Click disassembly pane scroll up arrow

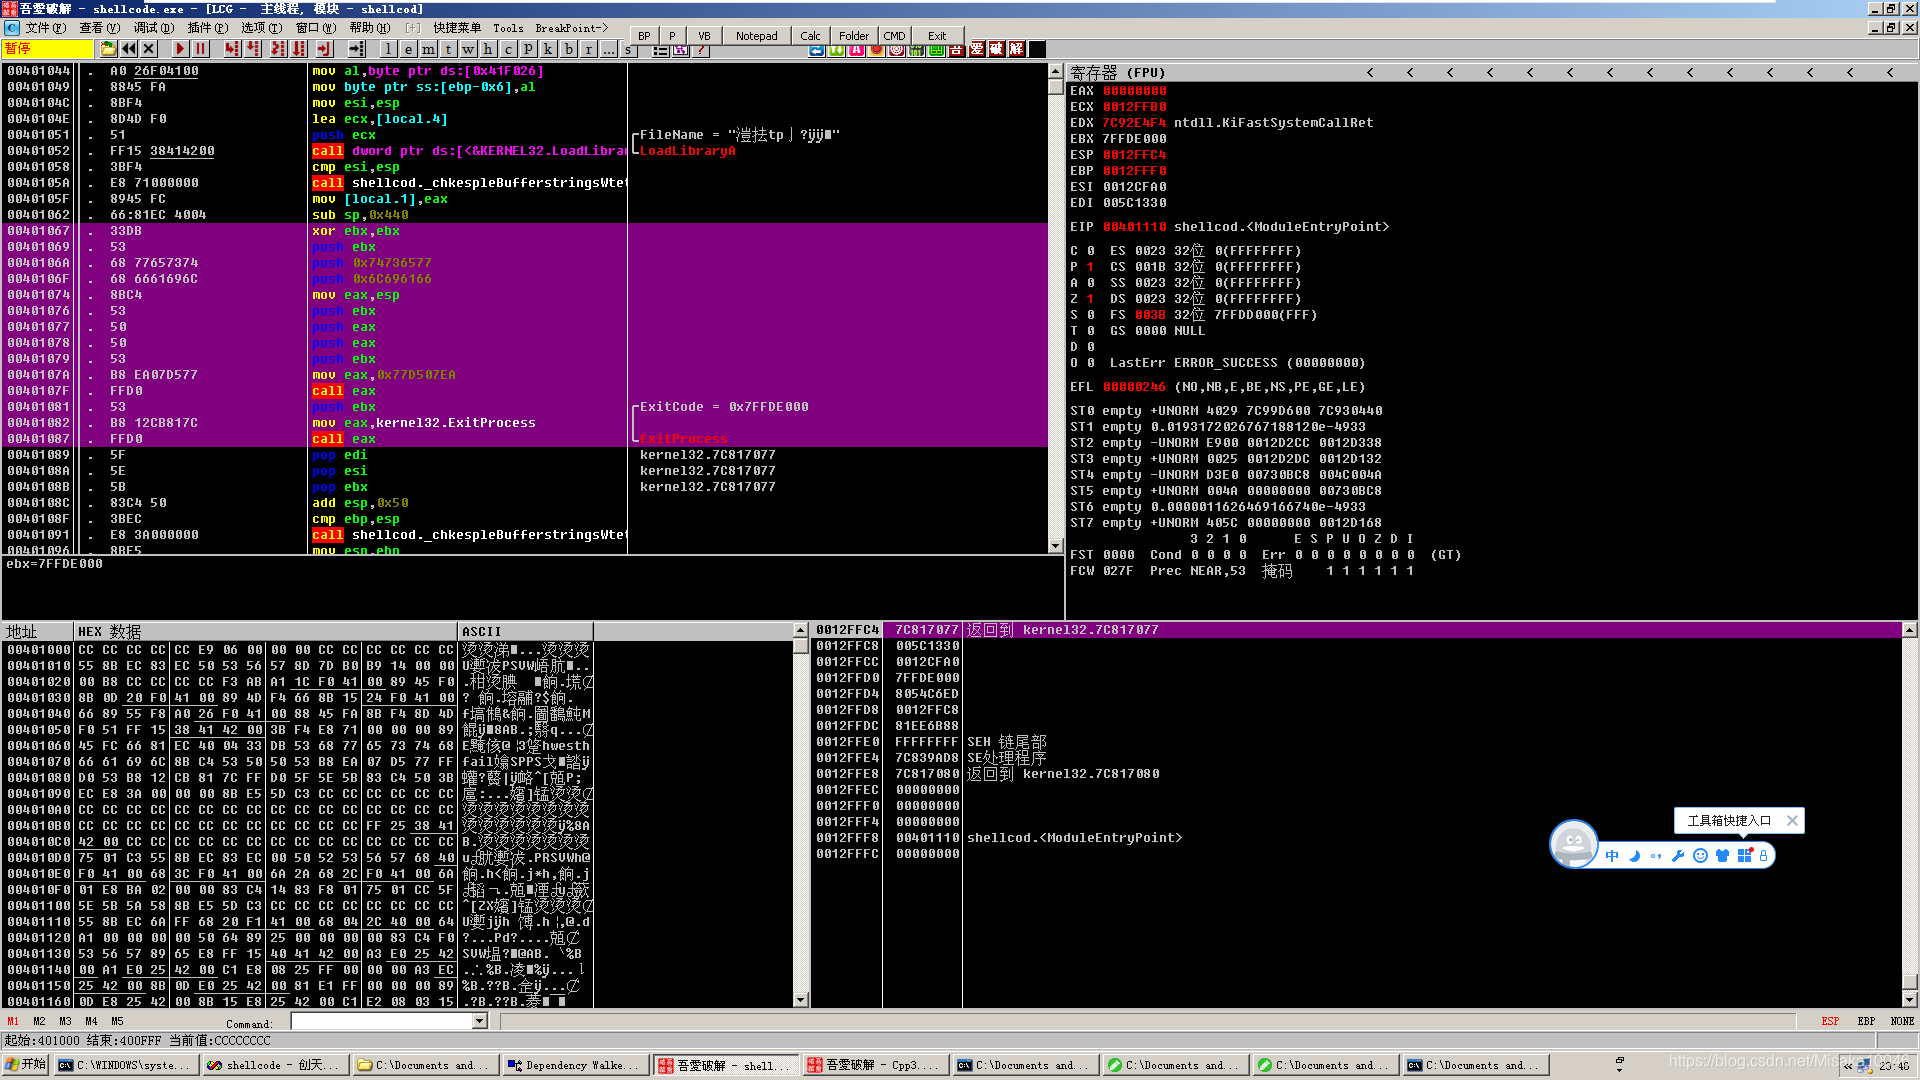[x=1055, y=71]
